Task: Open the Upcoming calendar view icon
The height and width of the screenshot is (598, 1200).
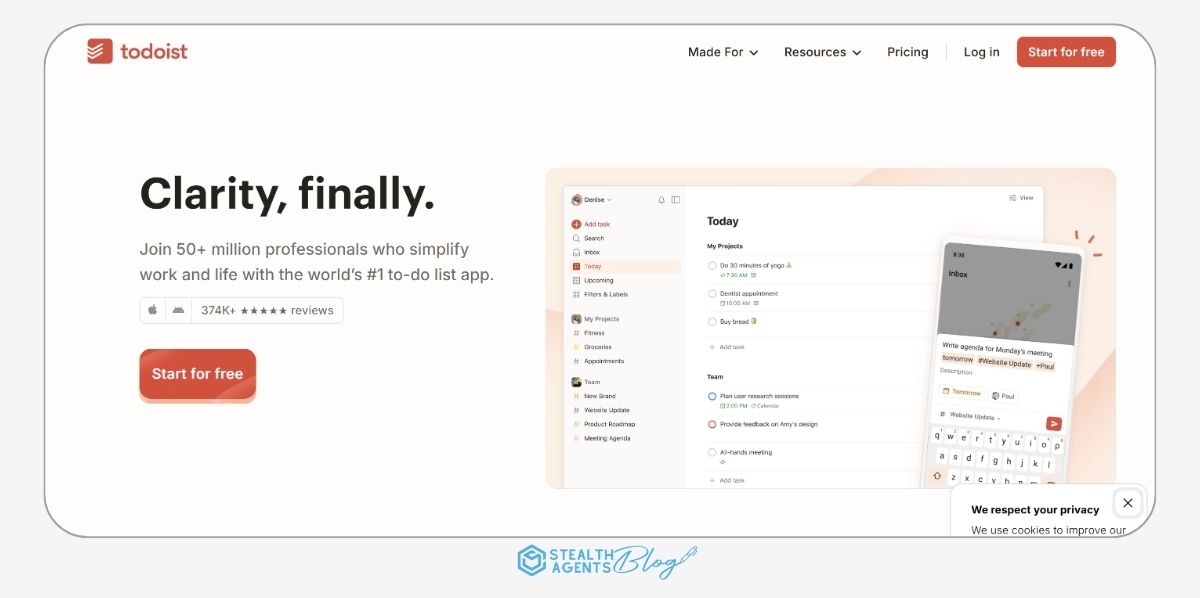Action: [576, 280]
